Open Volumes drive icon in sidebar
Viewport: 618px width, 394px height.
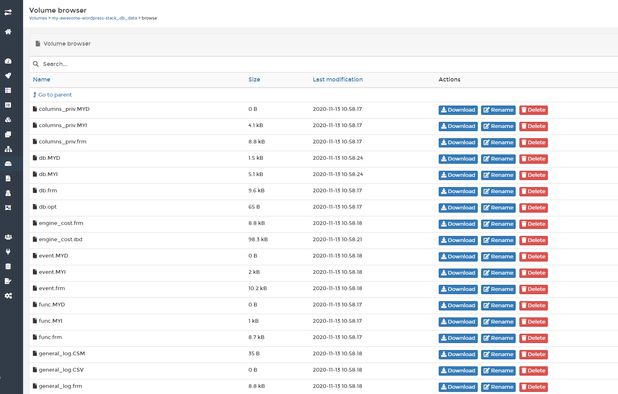click(8, 164)
